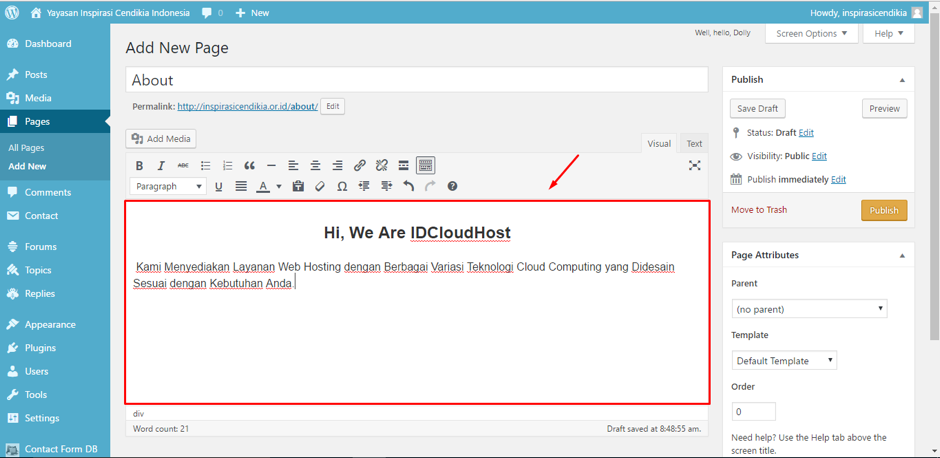940x458 pixels.
Task: Decrease the text indent
Action: [x=364, y=186]
